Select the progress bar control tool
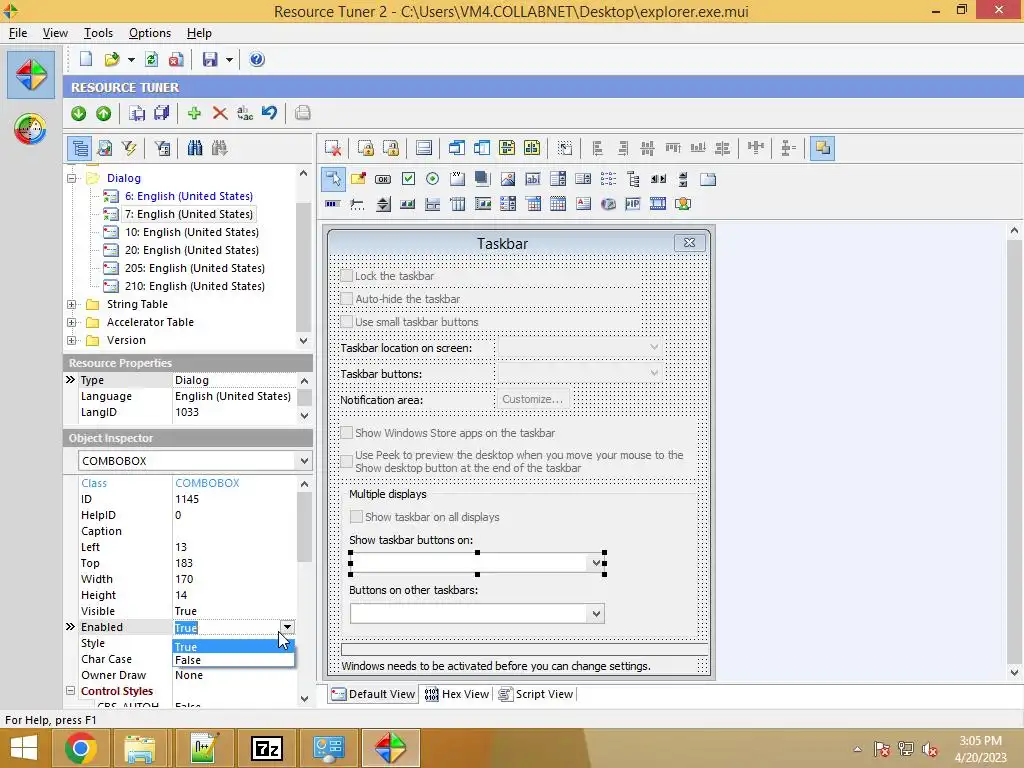Screen dimensions: 1024x768 [332, 204]
